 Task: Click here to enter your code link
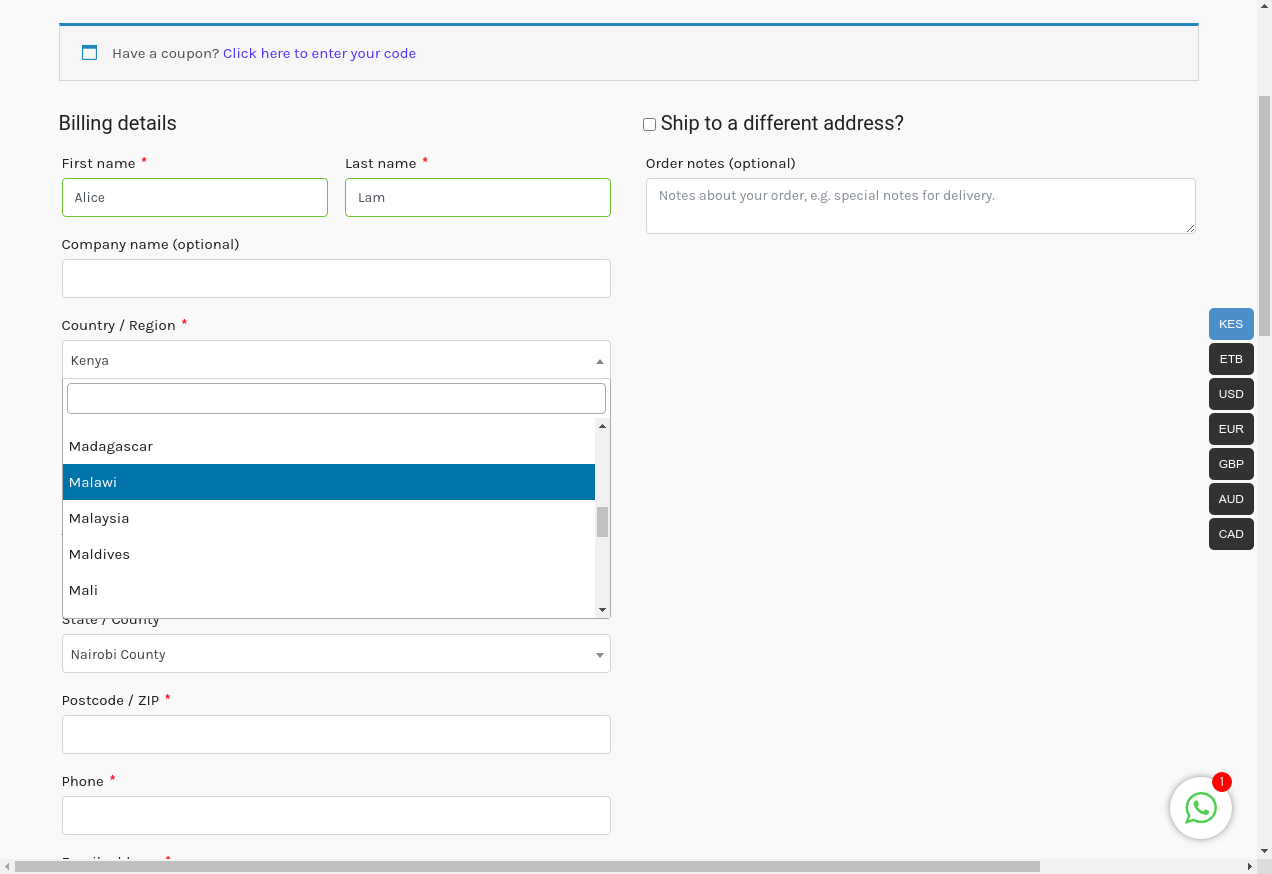319,53
